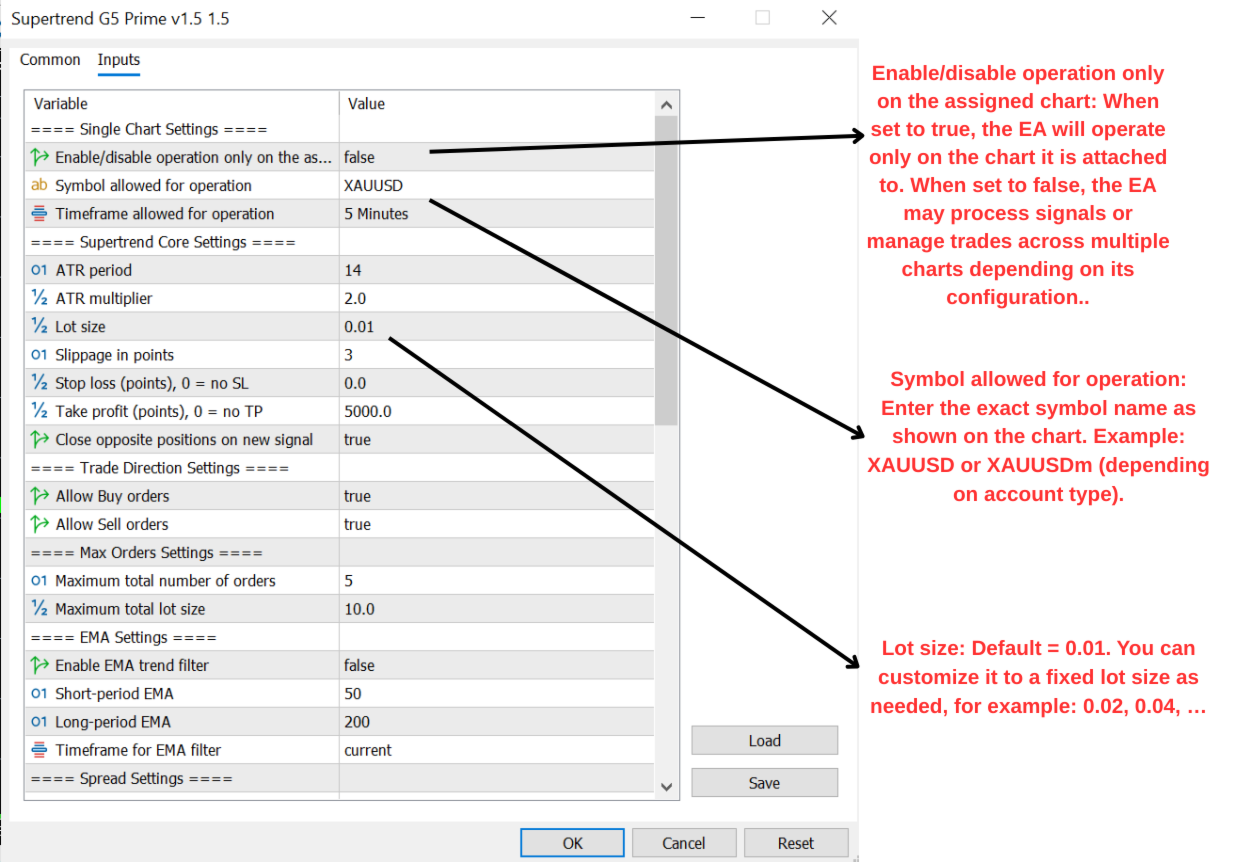Select the '==== Spread Settings ====' row
Viewport: 1258px width, 862px height.
click(340, 778)
